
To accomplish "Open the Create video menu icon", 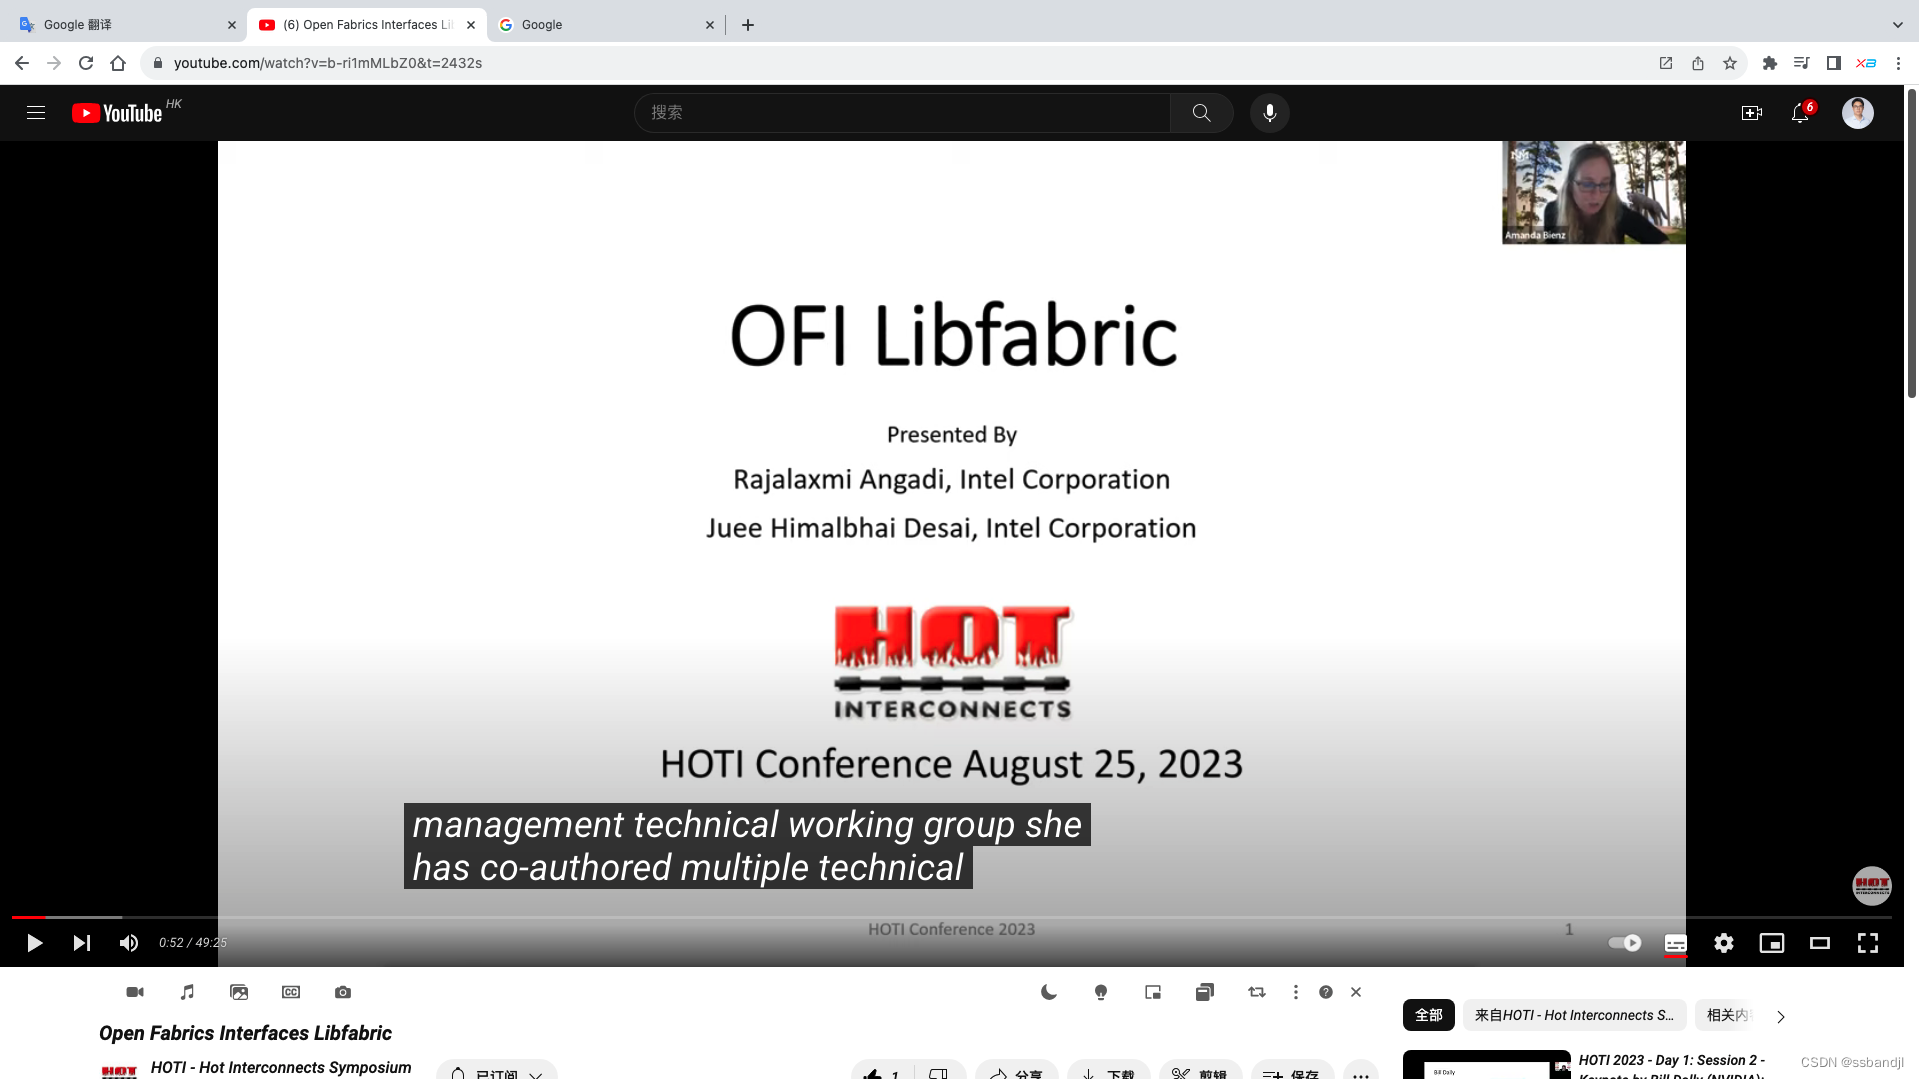I will (1752, 113).
